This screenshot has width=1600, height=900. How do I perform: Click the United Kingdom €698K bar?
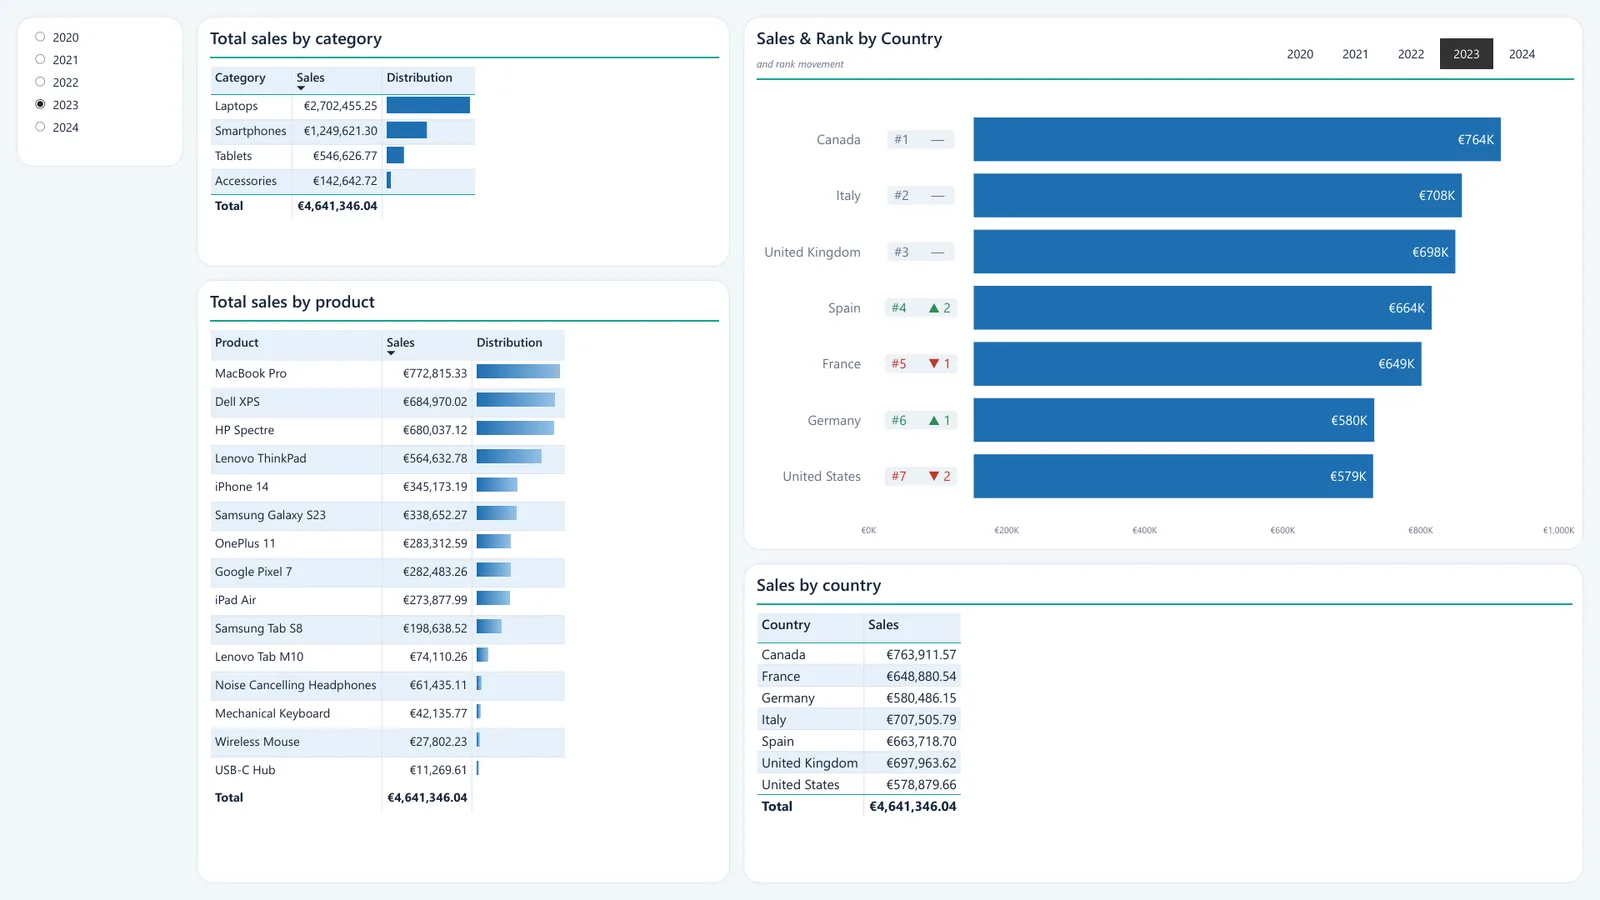[1214, 252]
